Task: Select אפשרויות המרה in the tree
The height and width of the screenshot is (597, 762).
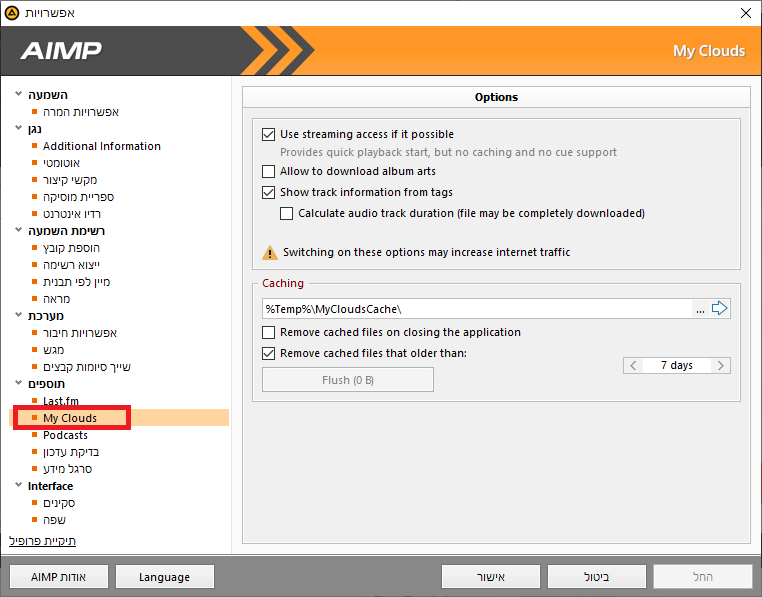Action: click(x=81, y=112)
